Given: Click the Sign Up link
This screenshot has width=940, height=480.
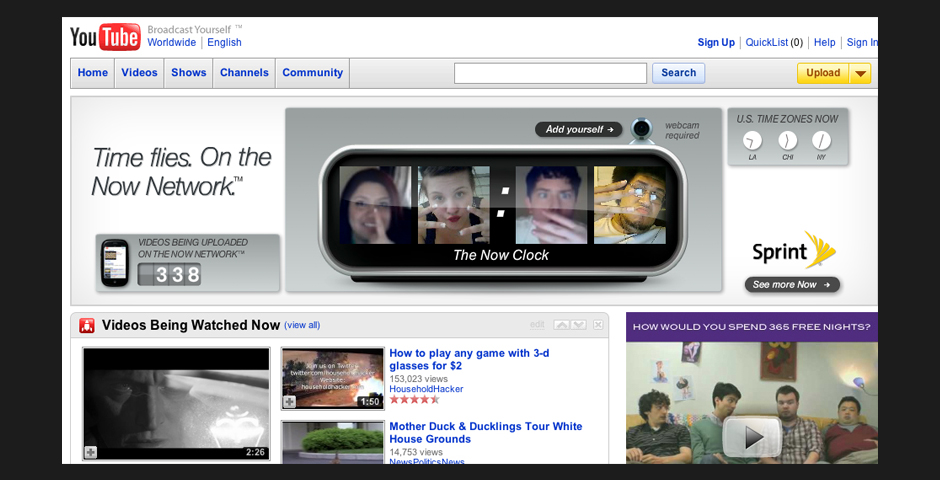Looking at the screenshot, I should pyautogui.click(x=716, y=43).
